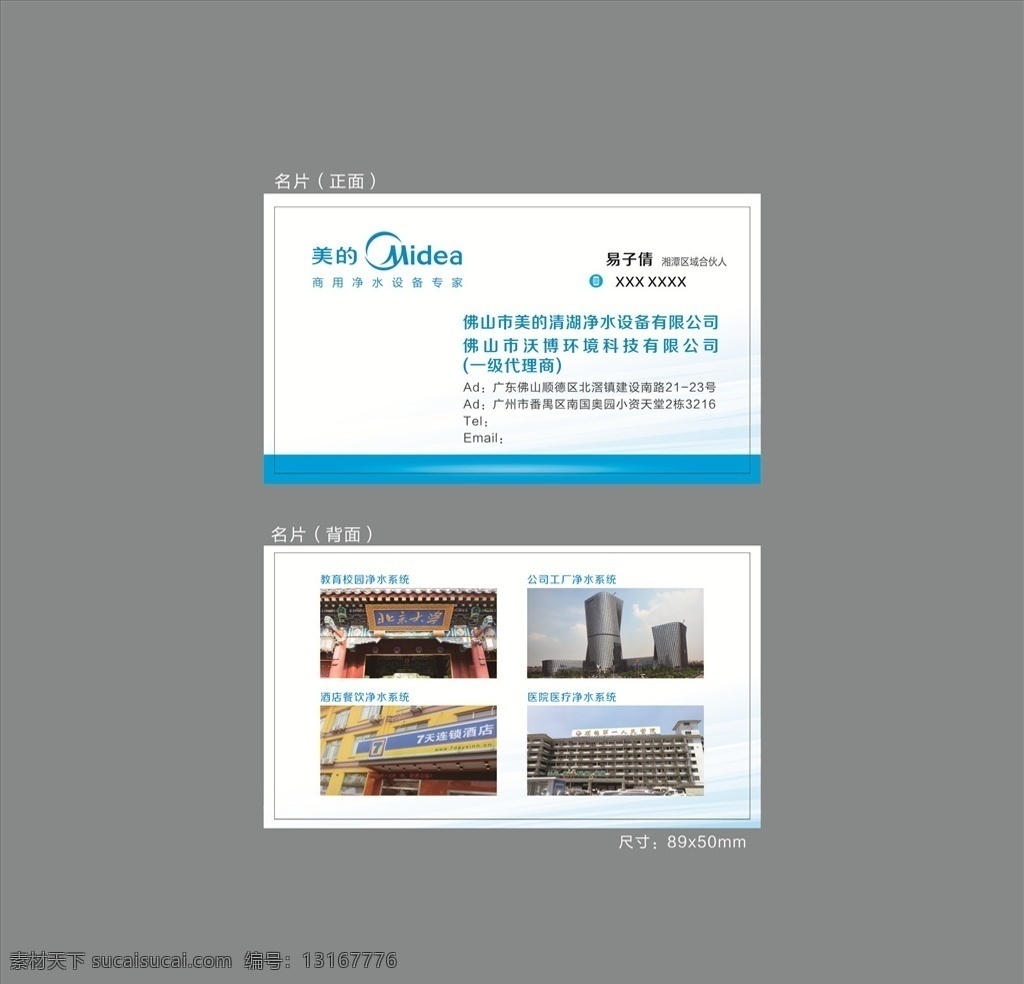This screenshot has height=984, width=1024.
Task: Click the phone placeholder XXX XXXX
Action: [650, 282]
